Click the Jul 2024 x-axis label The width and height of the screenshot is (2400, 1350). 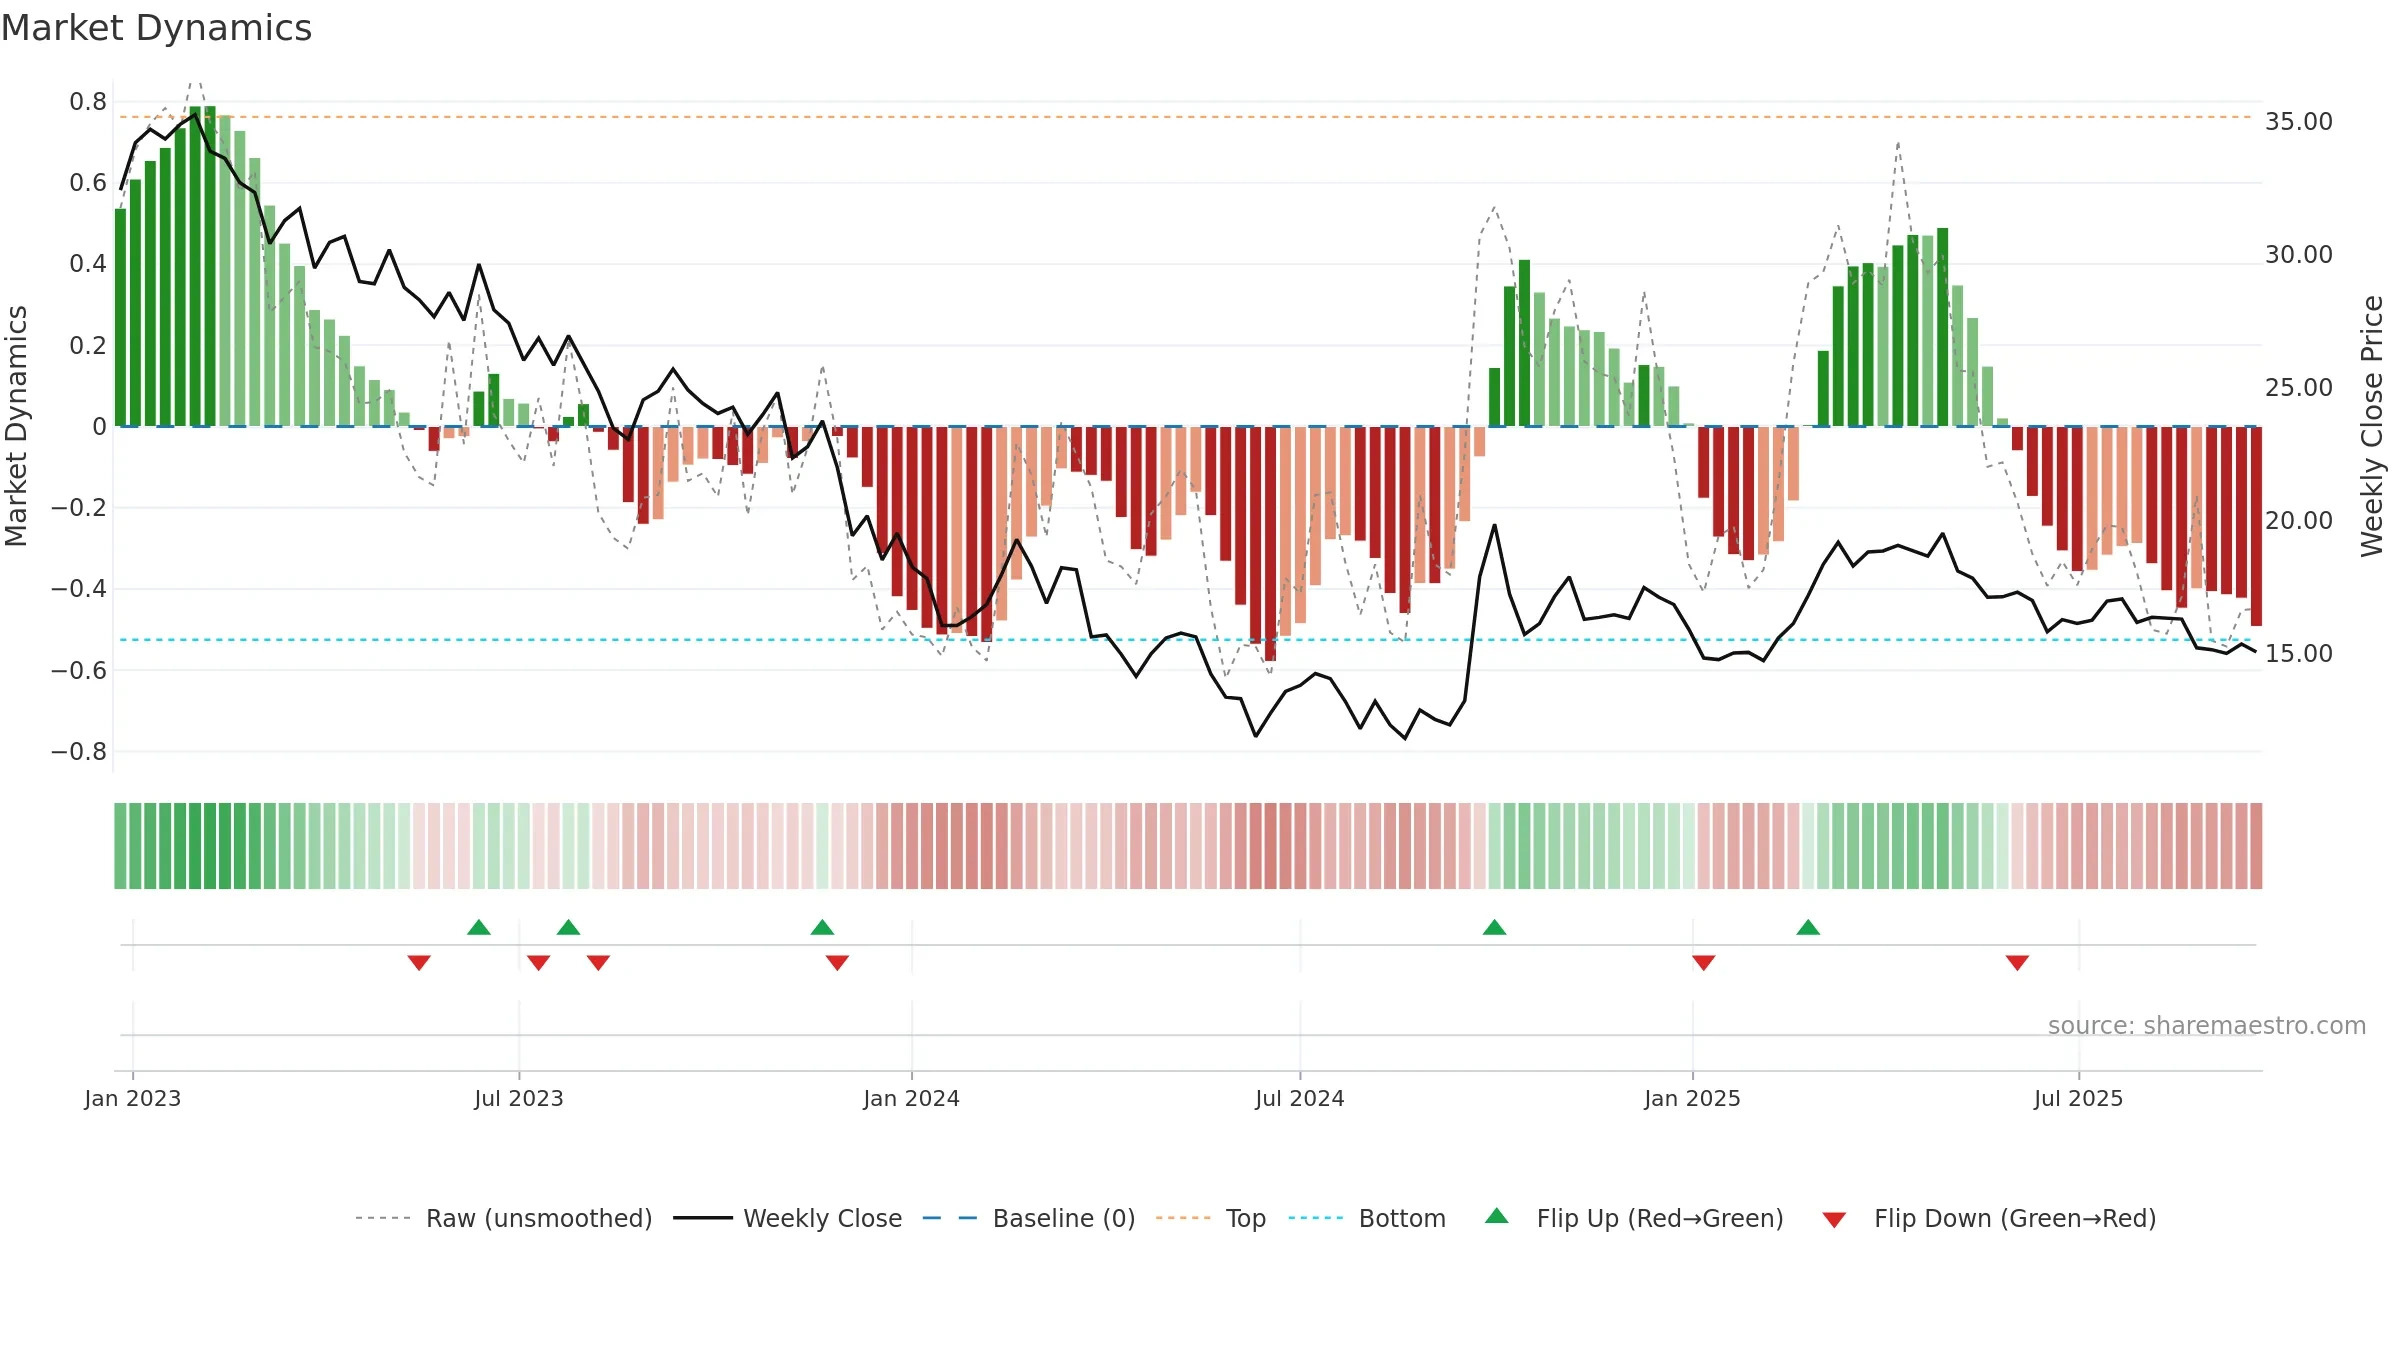pos(1300,1099)
